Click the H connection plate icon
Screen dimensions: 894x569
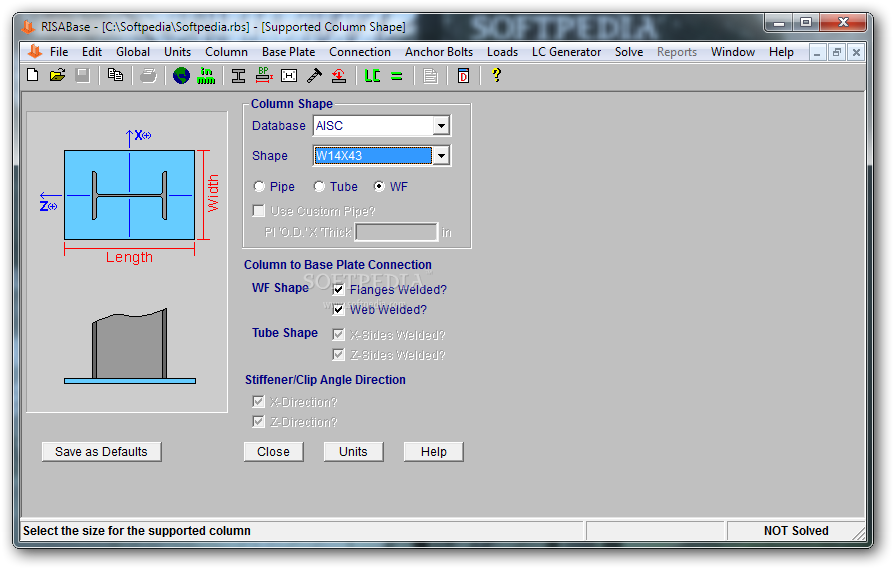tap(289, 75)
